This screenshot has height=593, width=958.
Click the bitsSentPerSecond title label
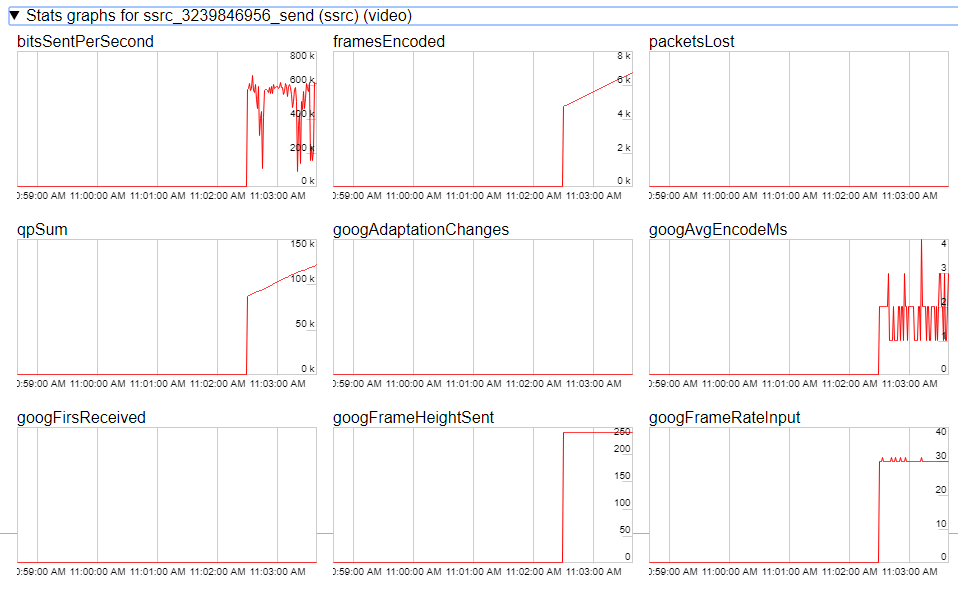(x=86, y=42)
